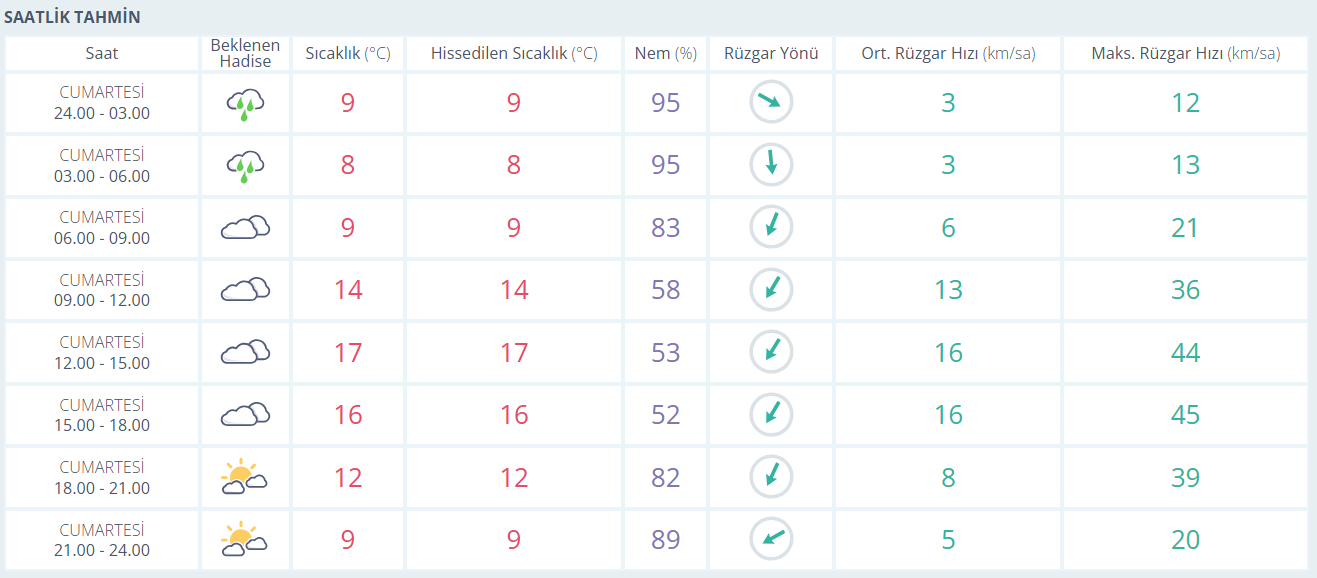Select the max wind speed value 45

click(x=1185, y=415)
